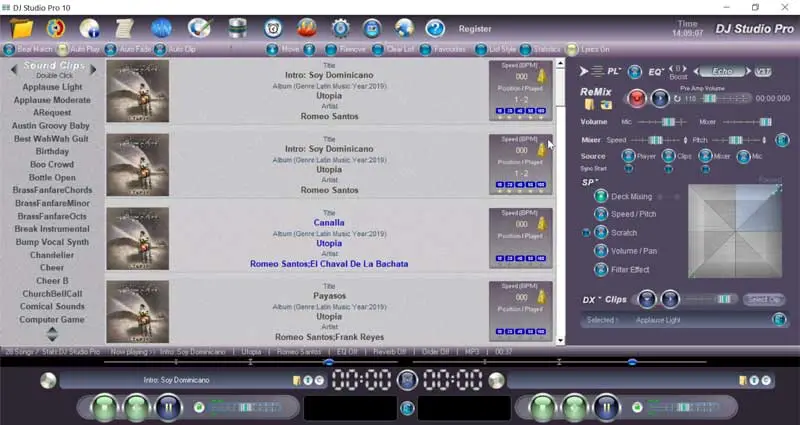Click the center button between the two timers

[x=407, y=380]
